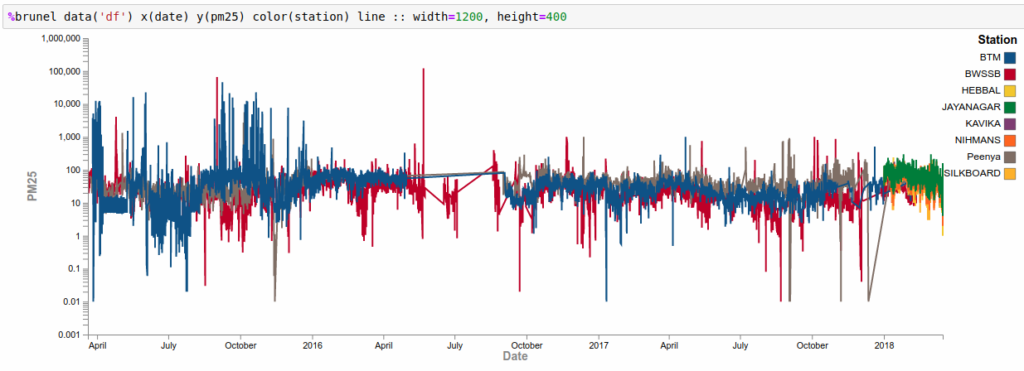Click the 'PM25' y-axis title

pos(33,187)
